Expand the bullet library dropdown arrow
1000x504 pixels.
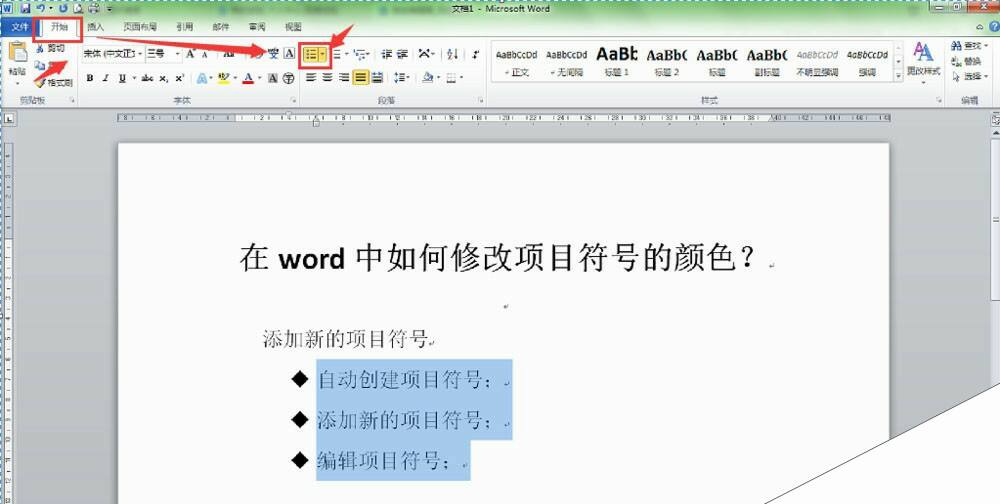(x=323, y=55)
